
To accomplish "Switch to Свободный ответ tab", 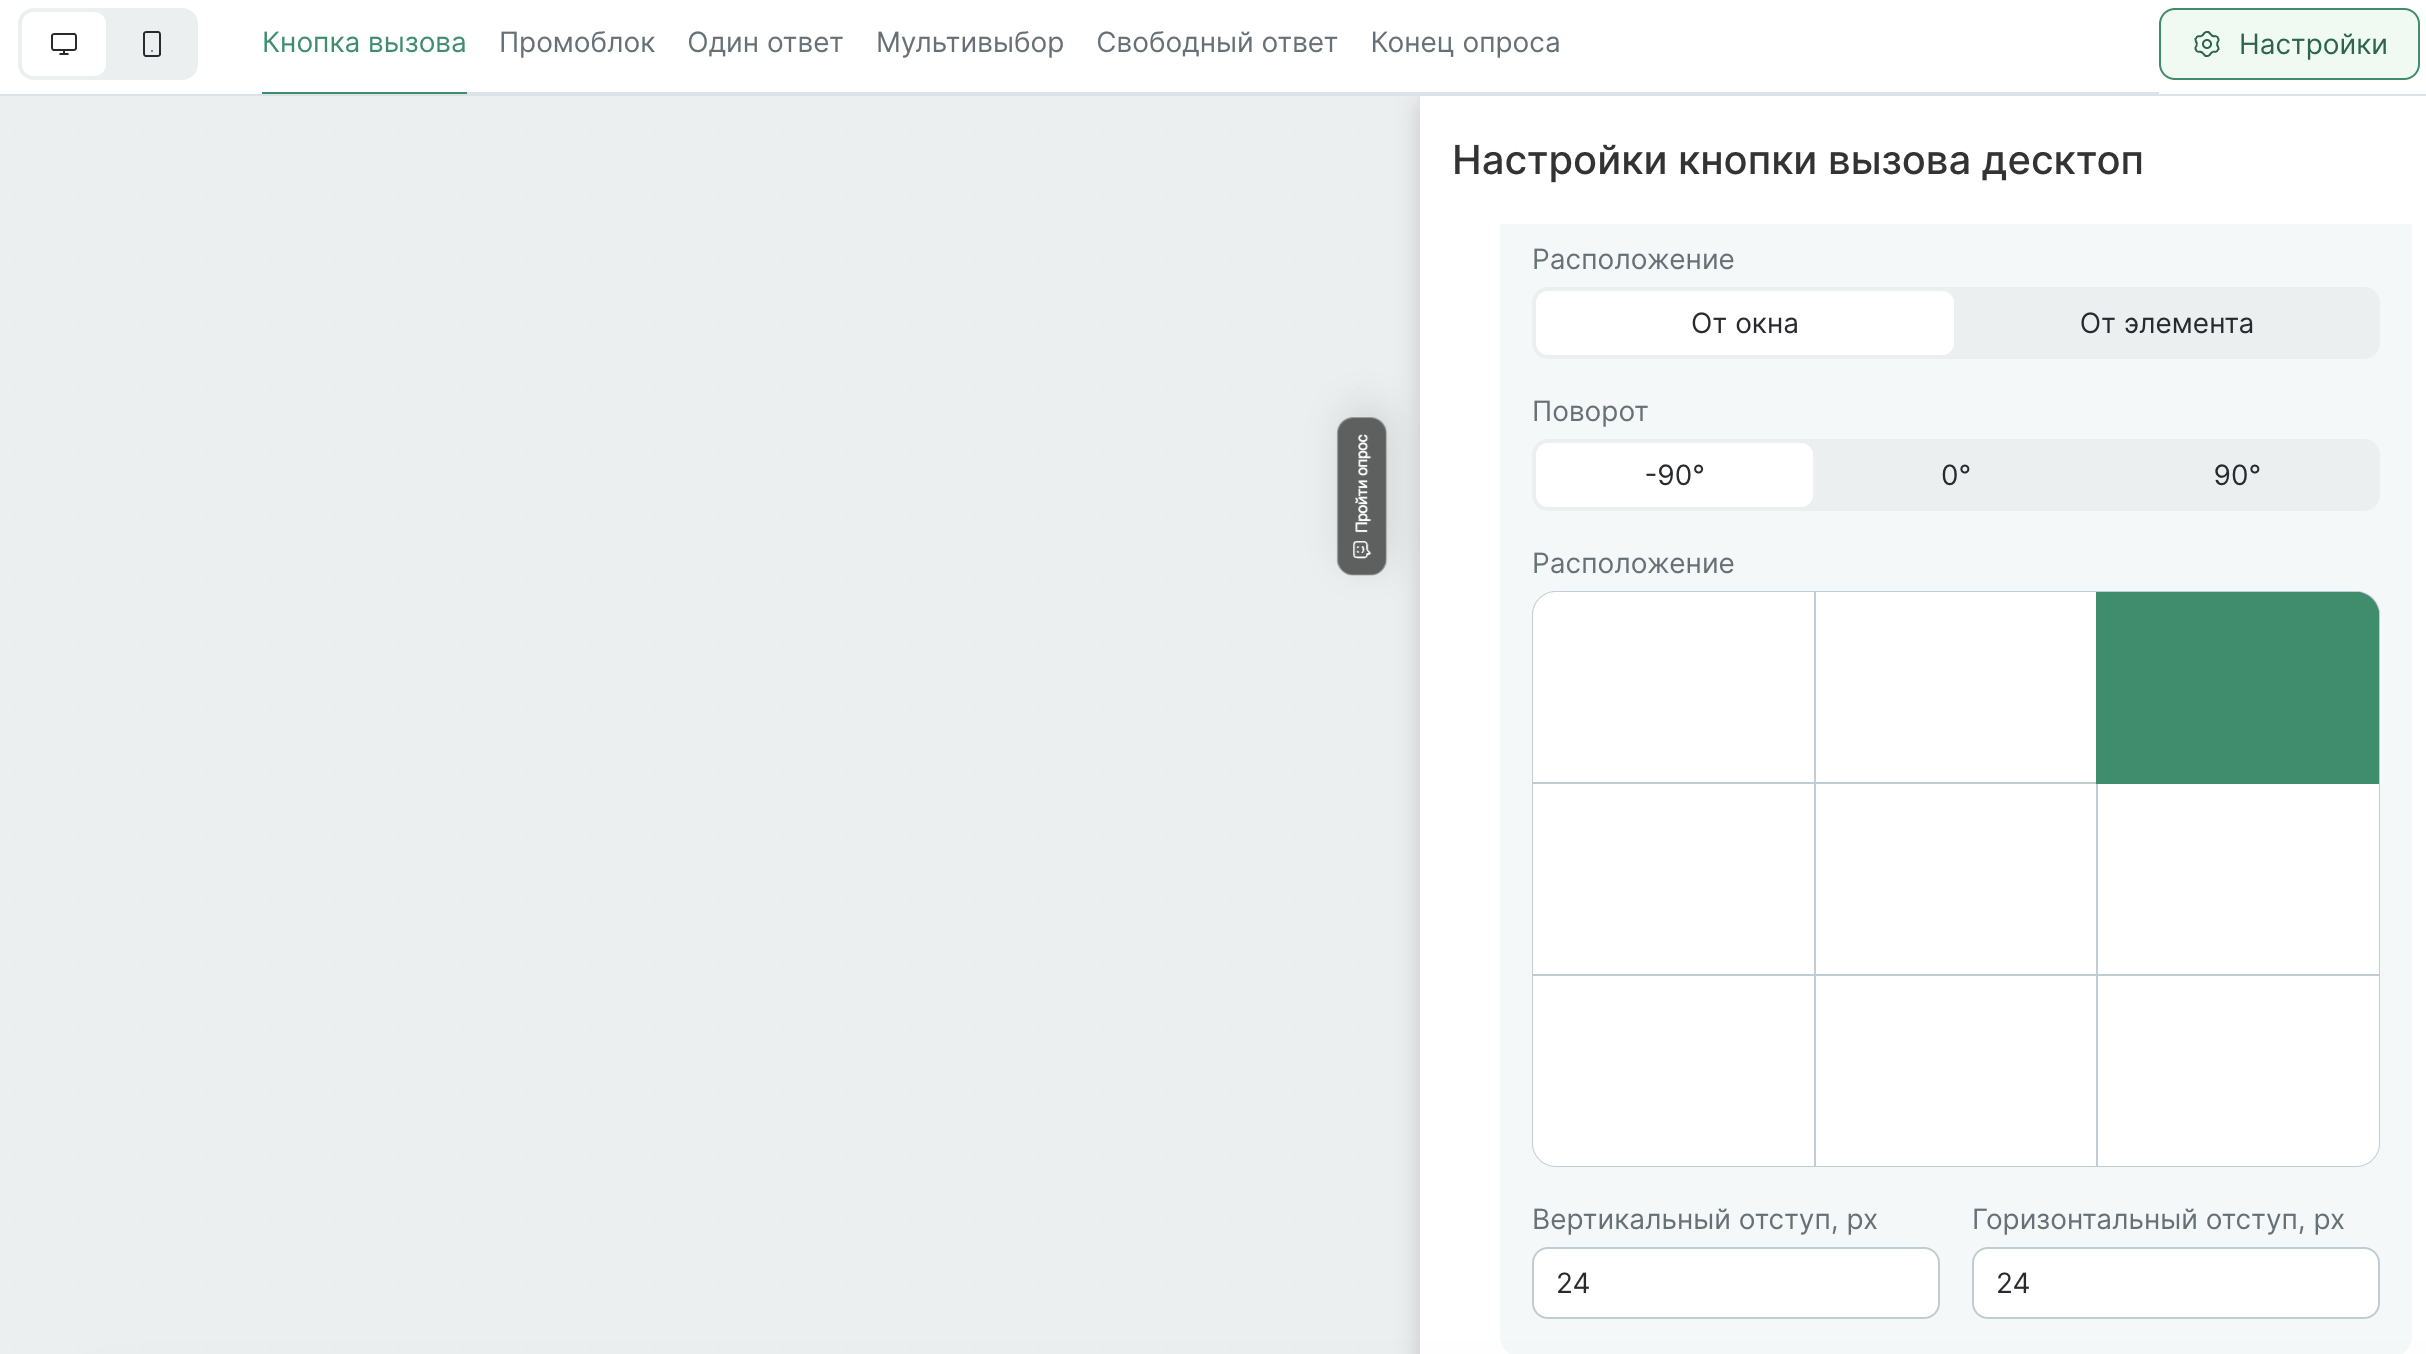I will [1217, 43].
